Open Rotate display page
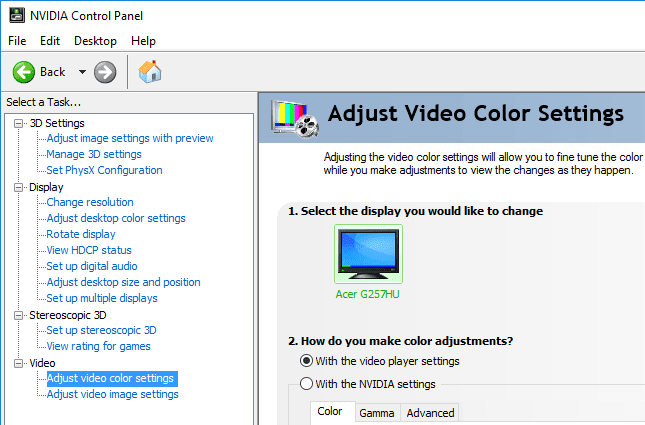 [x=81, y=235]
